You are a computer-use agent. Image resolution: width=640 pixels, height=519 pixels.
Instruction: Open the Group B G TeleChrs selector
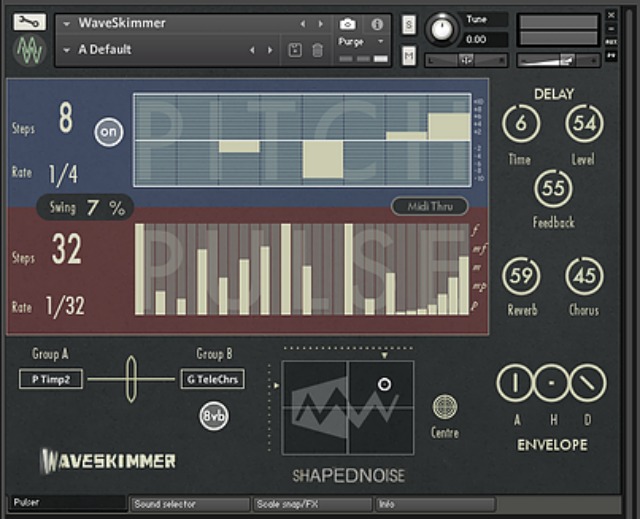coord(213,379)
